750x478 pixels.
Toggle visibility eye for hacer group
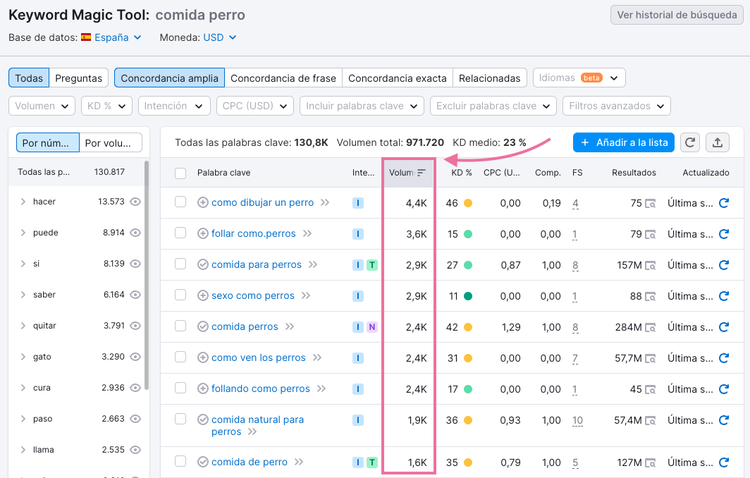(135, 201)
